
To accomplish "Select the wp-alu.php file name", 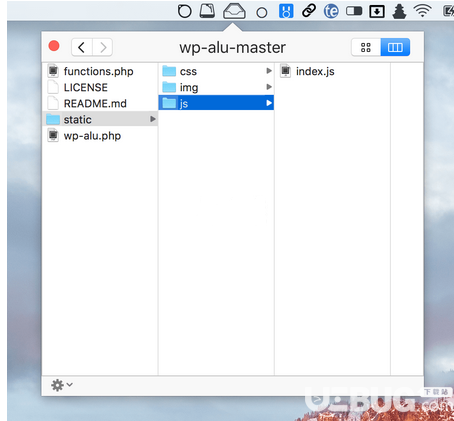I will 92,136.
